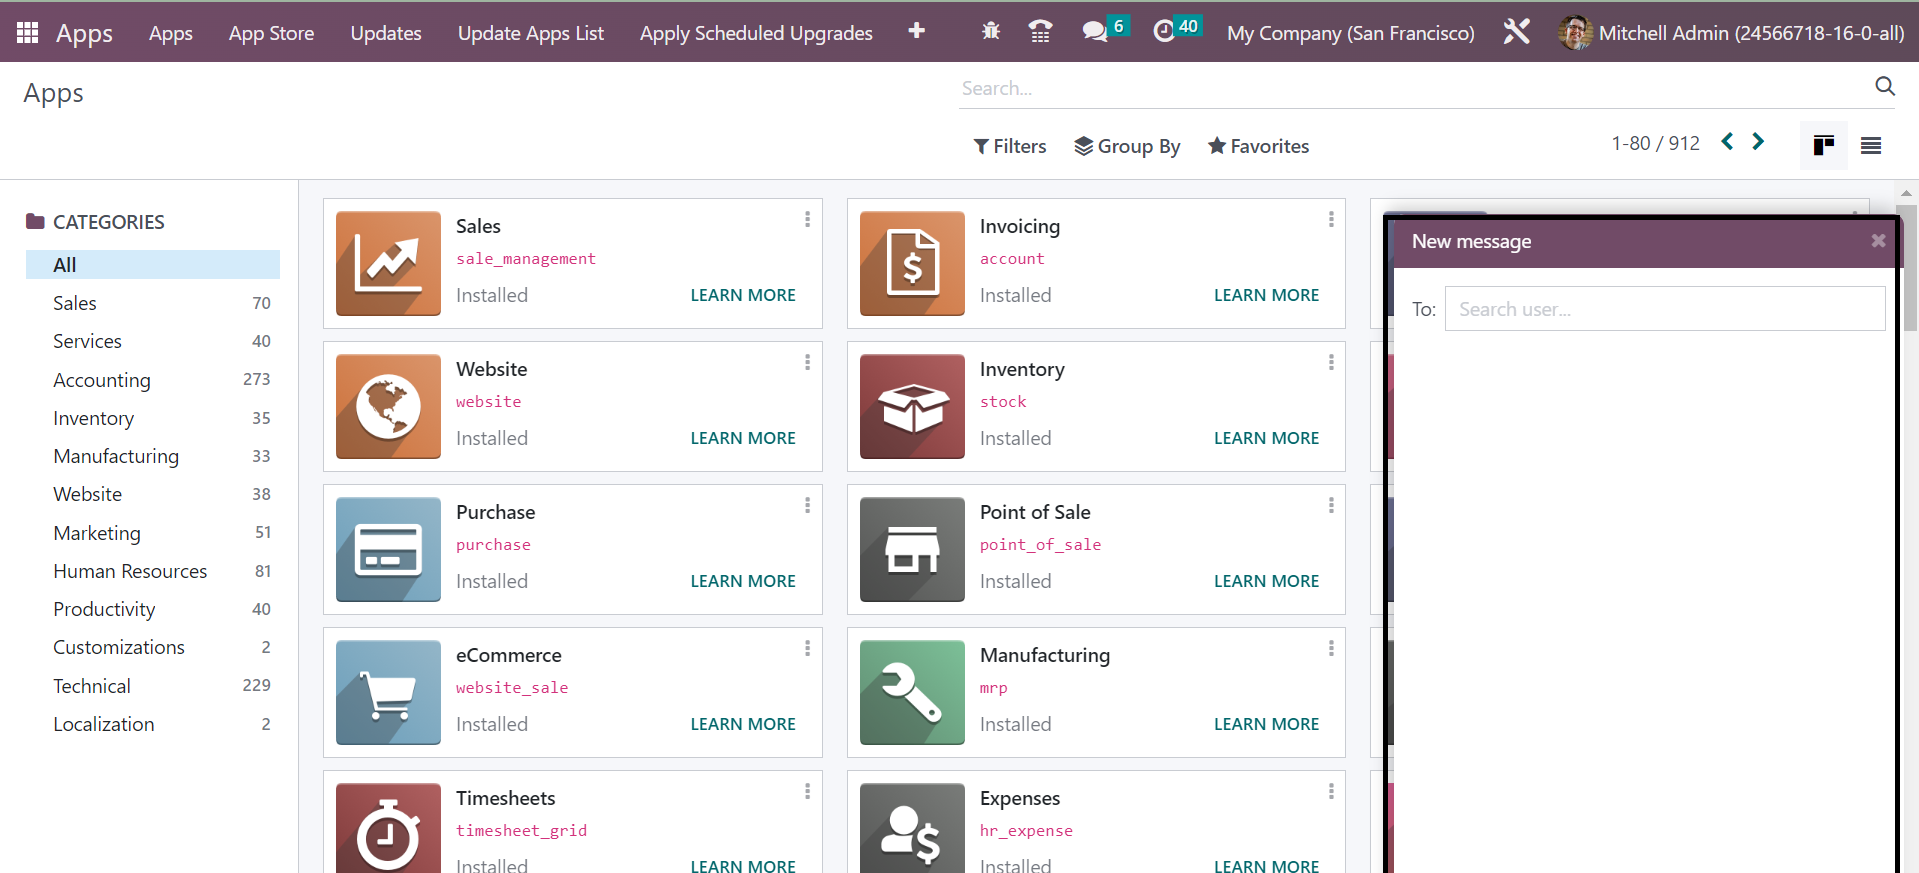The height and width of the screenshot is (873, 1919).
Task: Click LEARN MORE on the Inventory app
Action: pos(1266,438)
